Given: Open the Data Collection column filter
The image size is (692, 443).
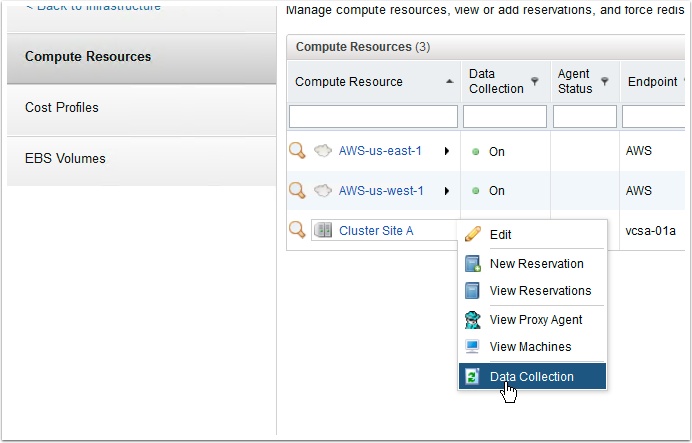Looking at the screenshot, I should (x=535, y=81).
